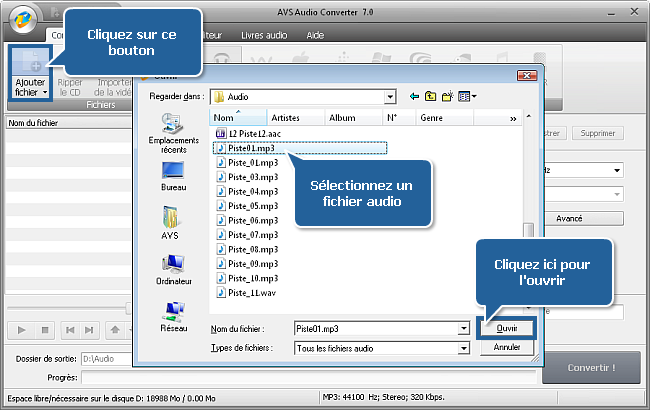Select file Piste_03.mp3
650x410 pixels.
pyautogui.click(x=247, y=177)
